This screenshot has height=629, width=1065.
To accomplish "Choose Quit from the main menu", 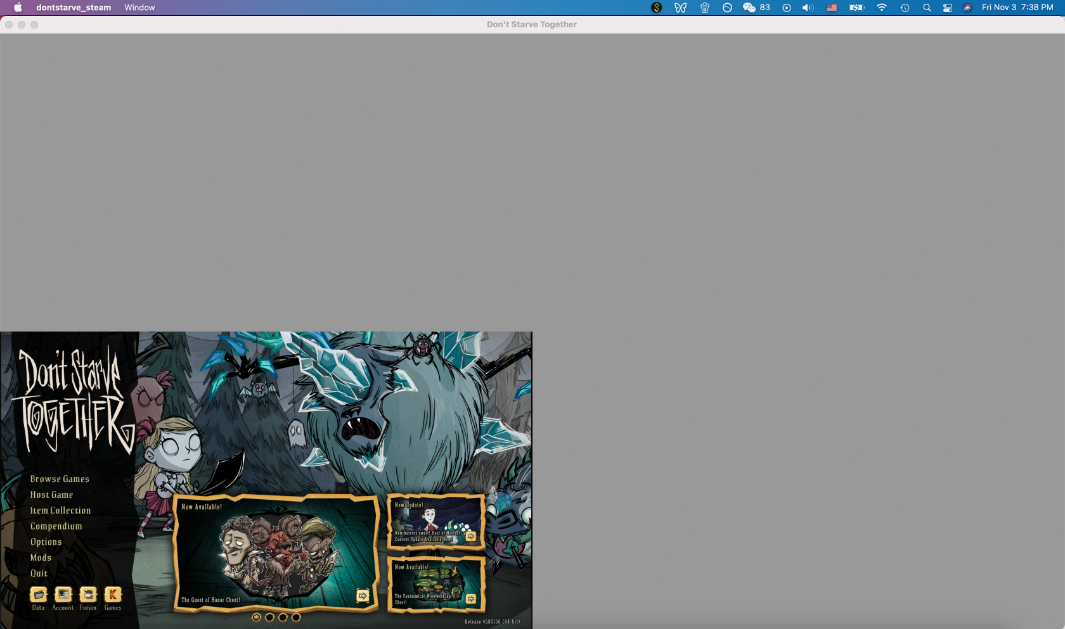I will pyautogui.click(x=39, y=573).
